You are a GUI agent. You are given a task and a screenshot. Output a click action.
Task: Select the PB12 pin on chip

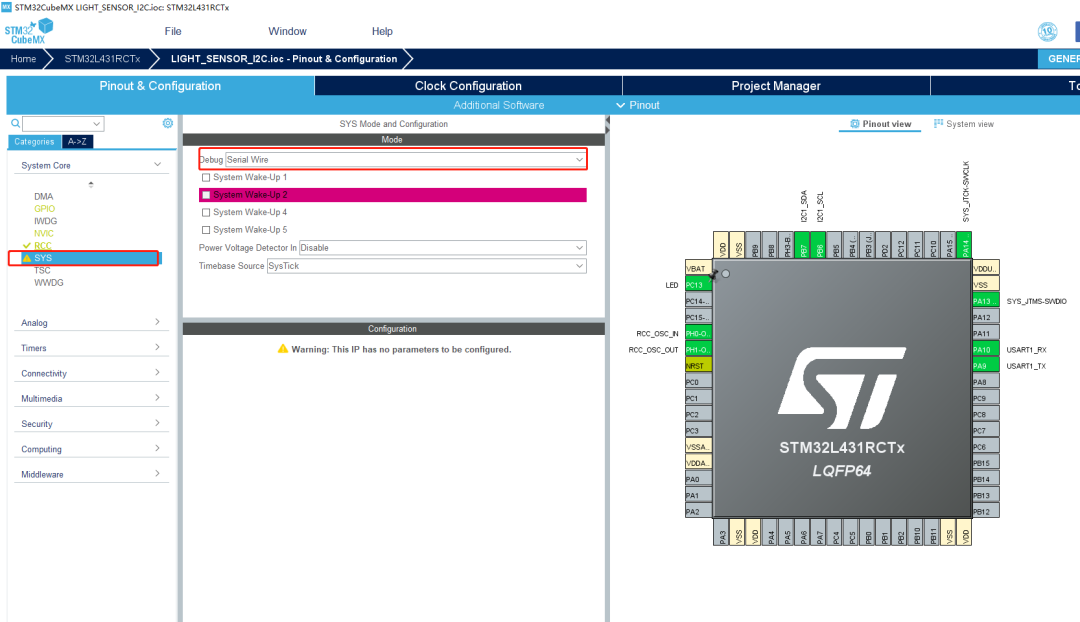pyautogui.click(x=985, y=511)
